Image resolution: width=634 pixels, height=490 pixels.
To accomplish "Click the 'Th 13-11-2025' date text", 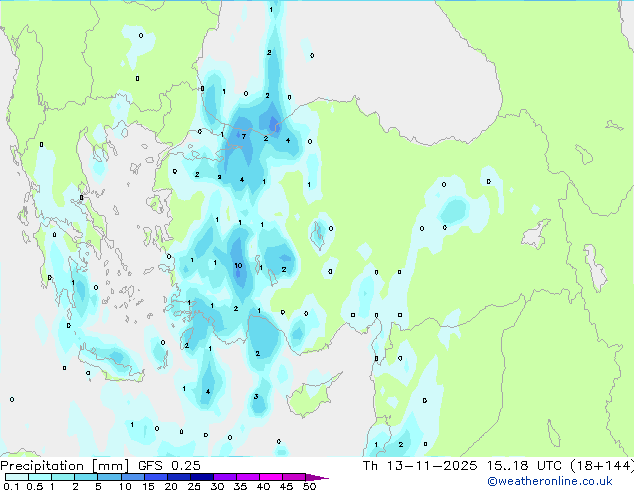I will [420, 466].
